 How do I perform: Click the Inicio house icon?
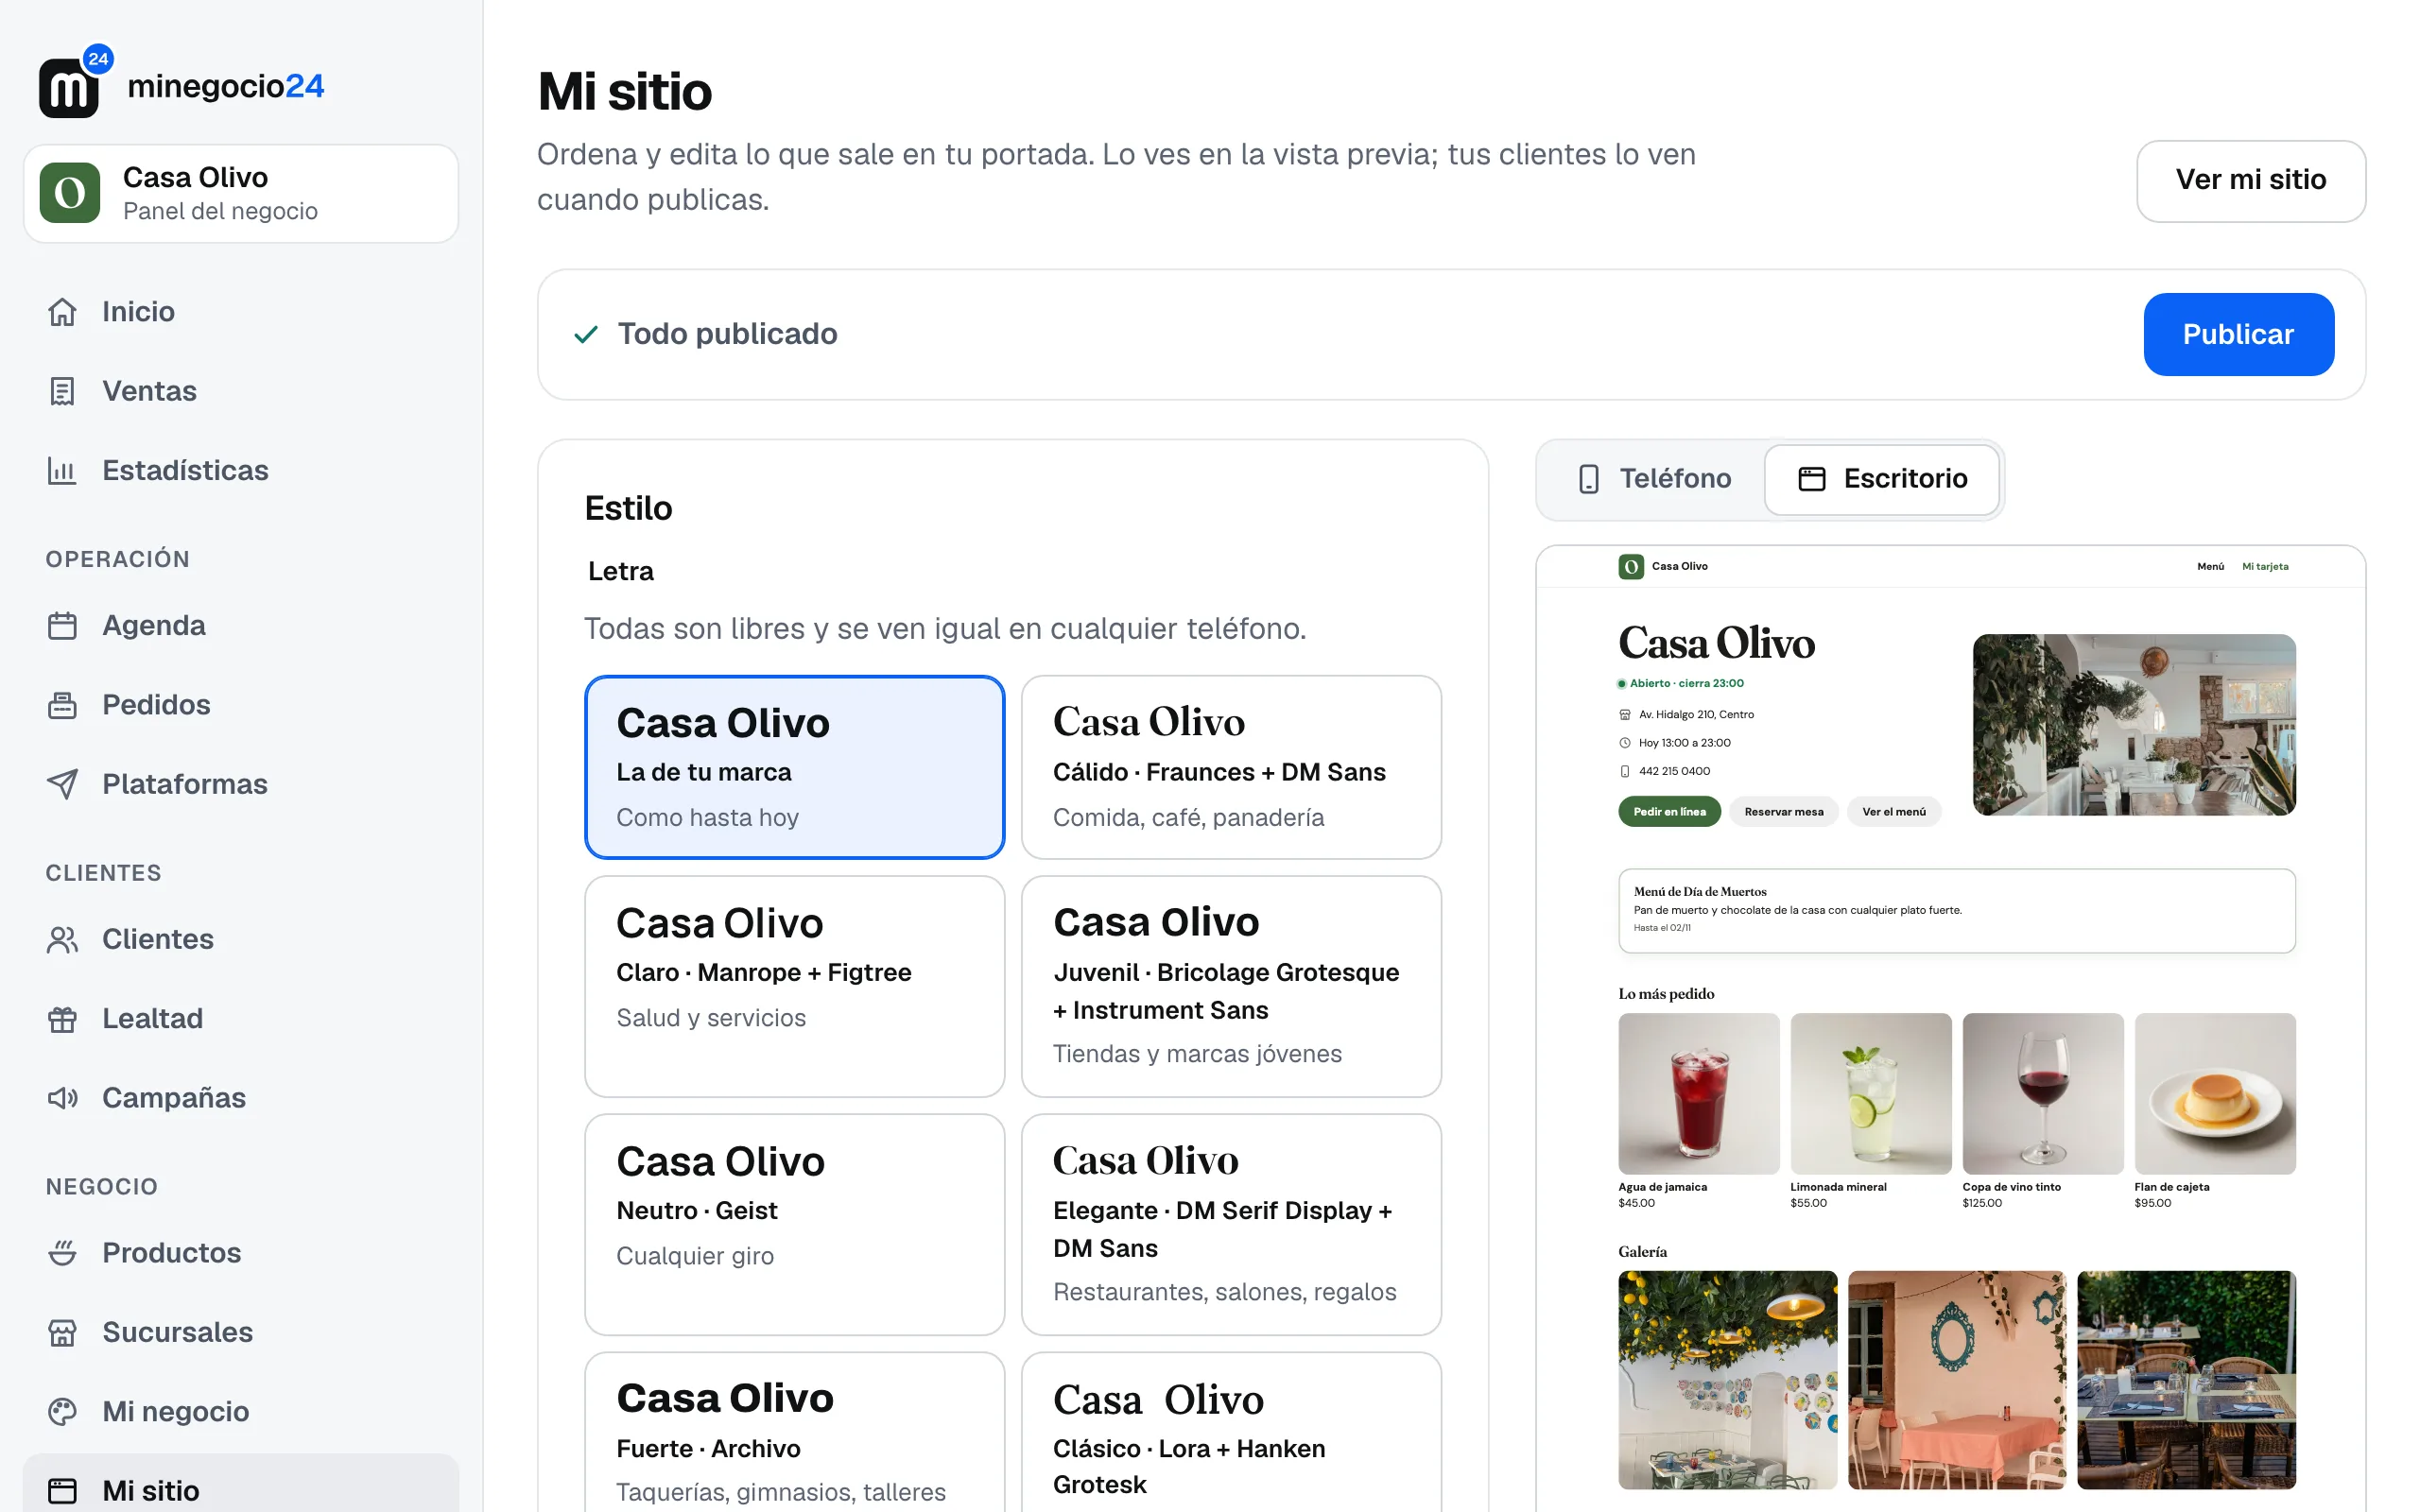[62, 312]
